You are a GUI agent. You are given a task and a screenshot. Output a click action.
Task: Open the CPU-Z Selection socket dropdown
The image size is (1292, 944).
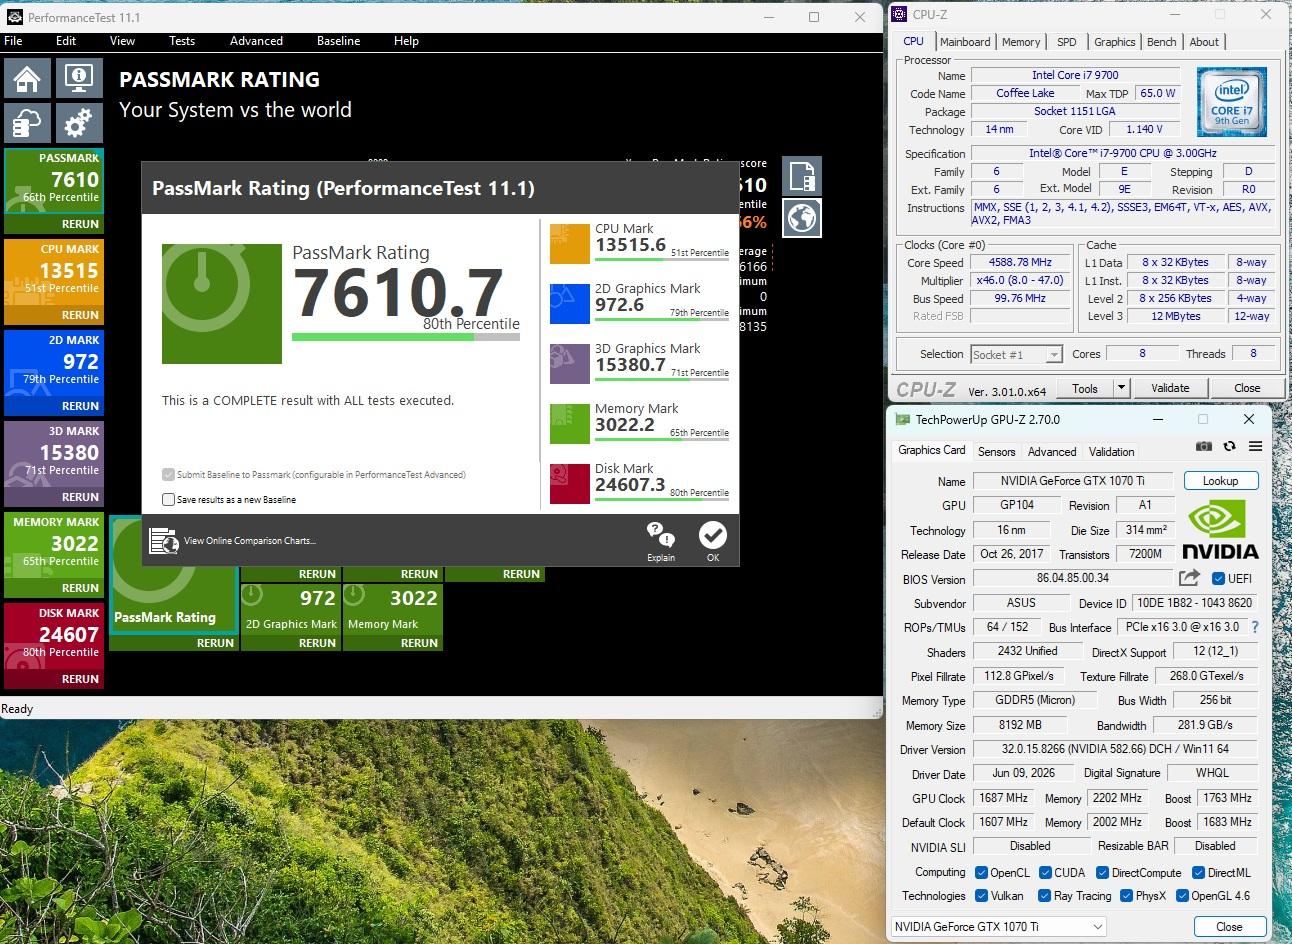1015,354
